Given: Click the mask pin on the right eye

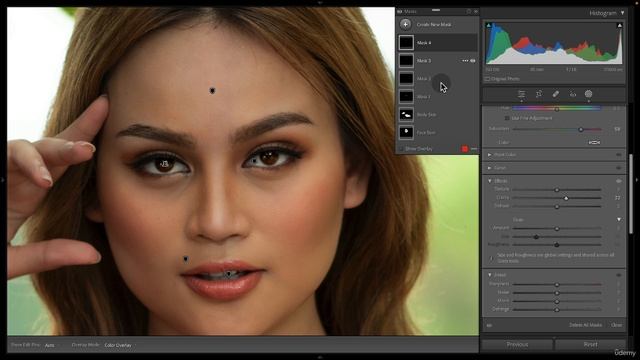Looking at the screenshot, I should click(255, 161).
